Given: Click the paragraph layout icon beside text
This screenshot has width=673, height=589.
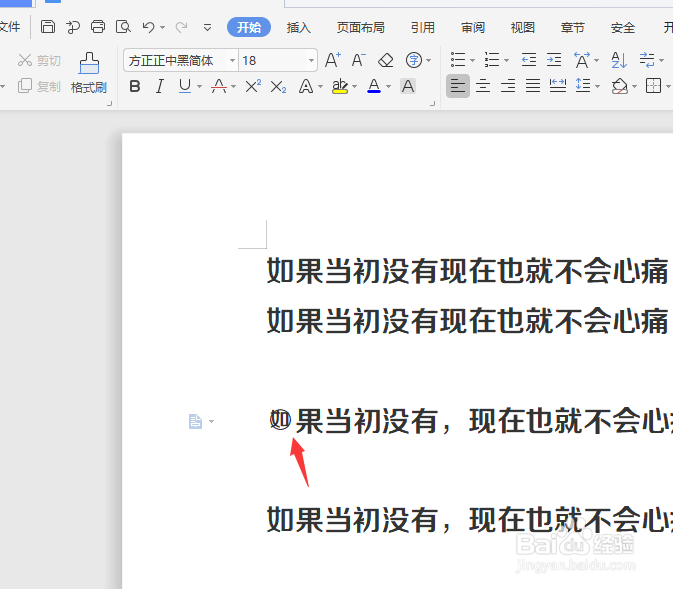Looking at the screenshot, I should pyautogui.click(x=195, y=421).
